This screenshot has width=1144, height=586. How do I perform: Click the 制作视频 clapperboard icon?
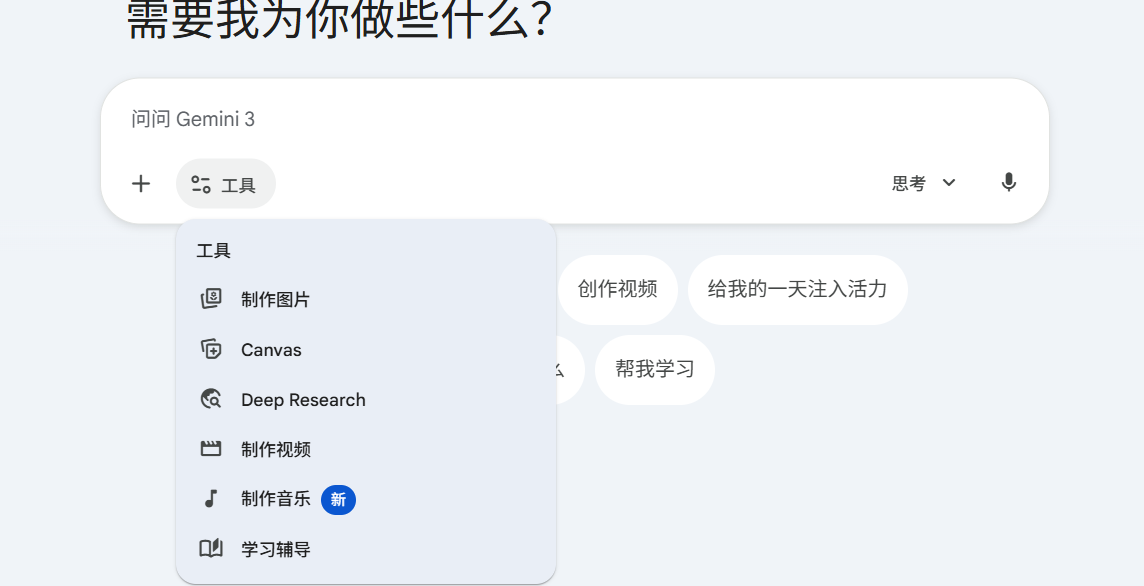click(211, 449)
